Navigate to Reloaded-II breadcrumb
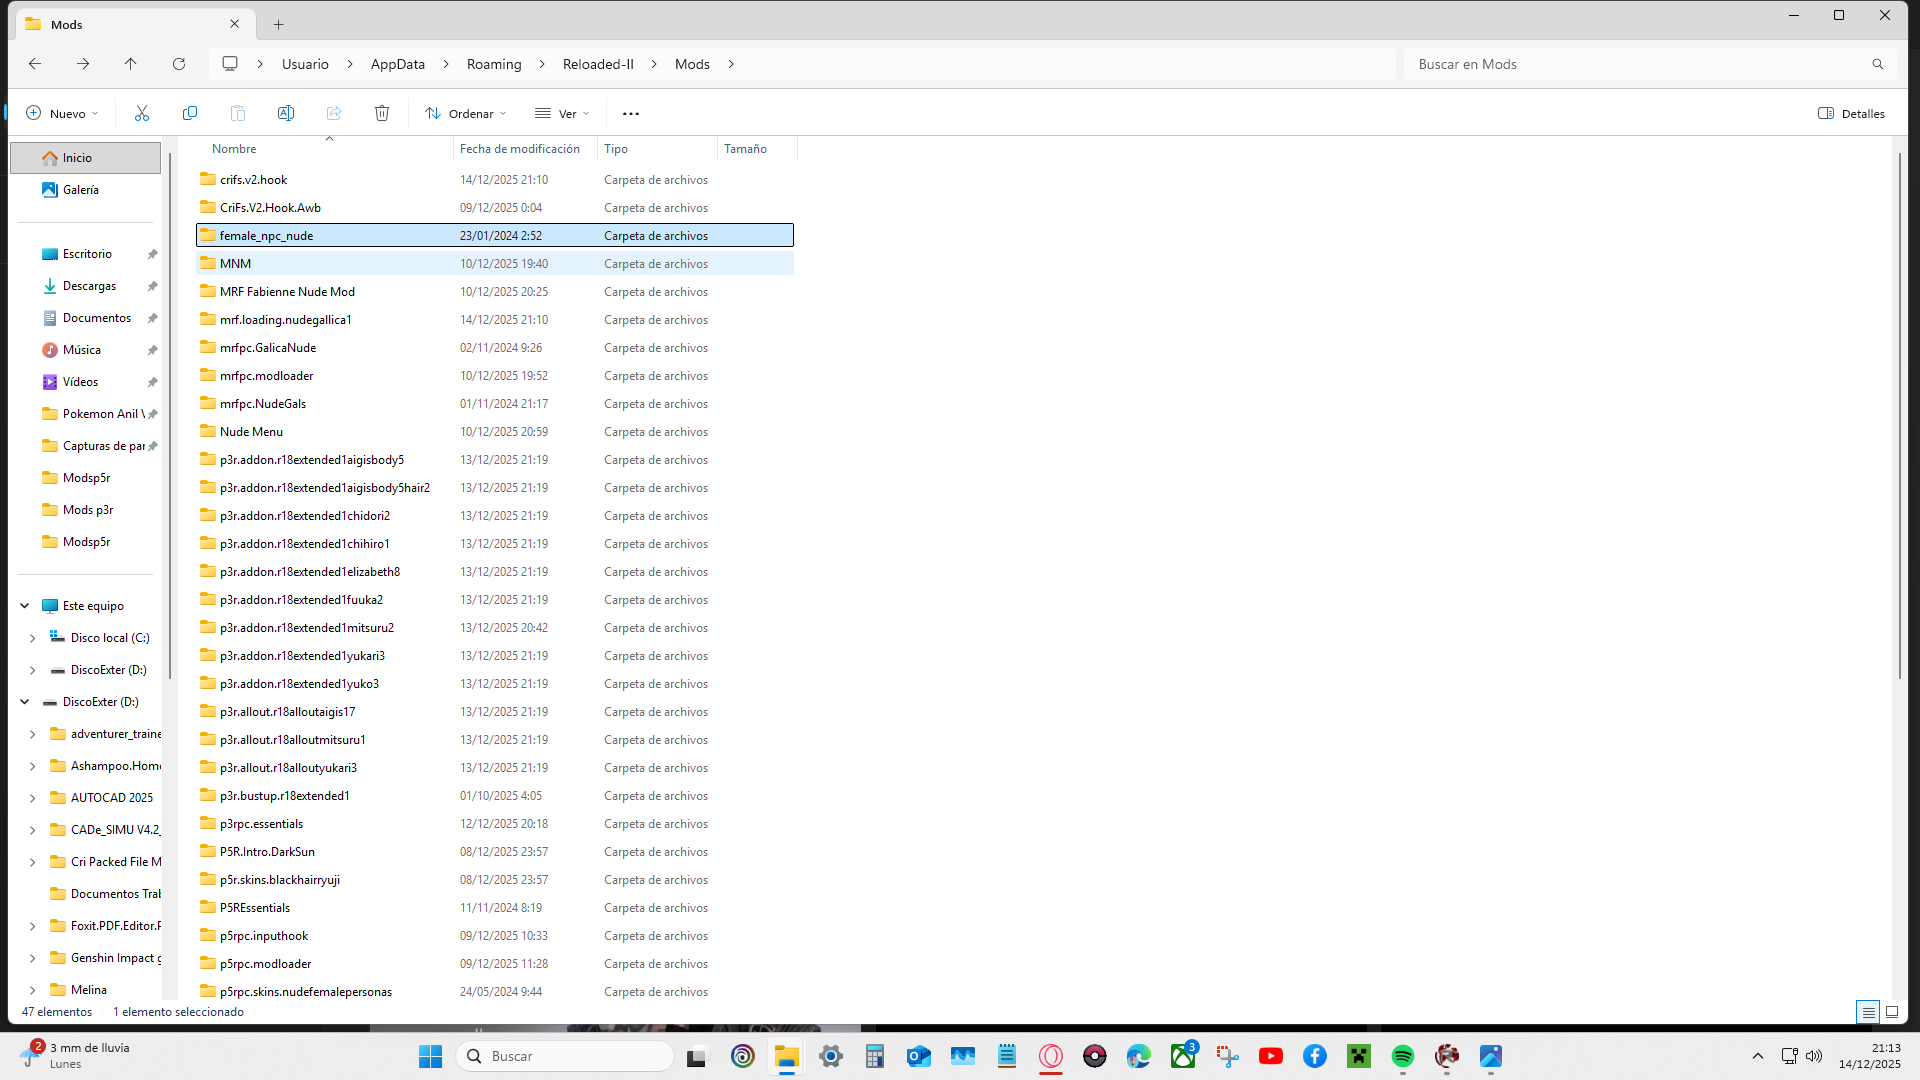This screenshot has width=1920, height=1080. click(598, 64)
